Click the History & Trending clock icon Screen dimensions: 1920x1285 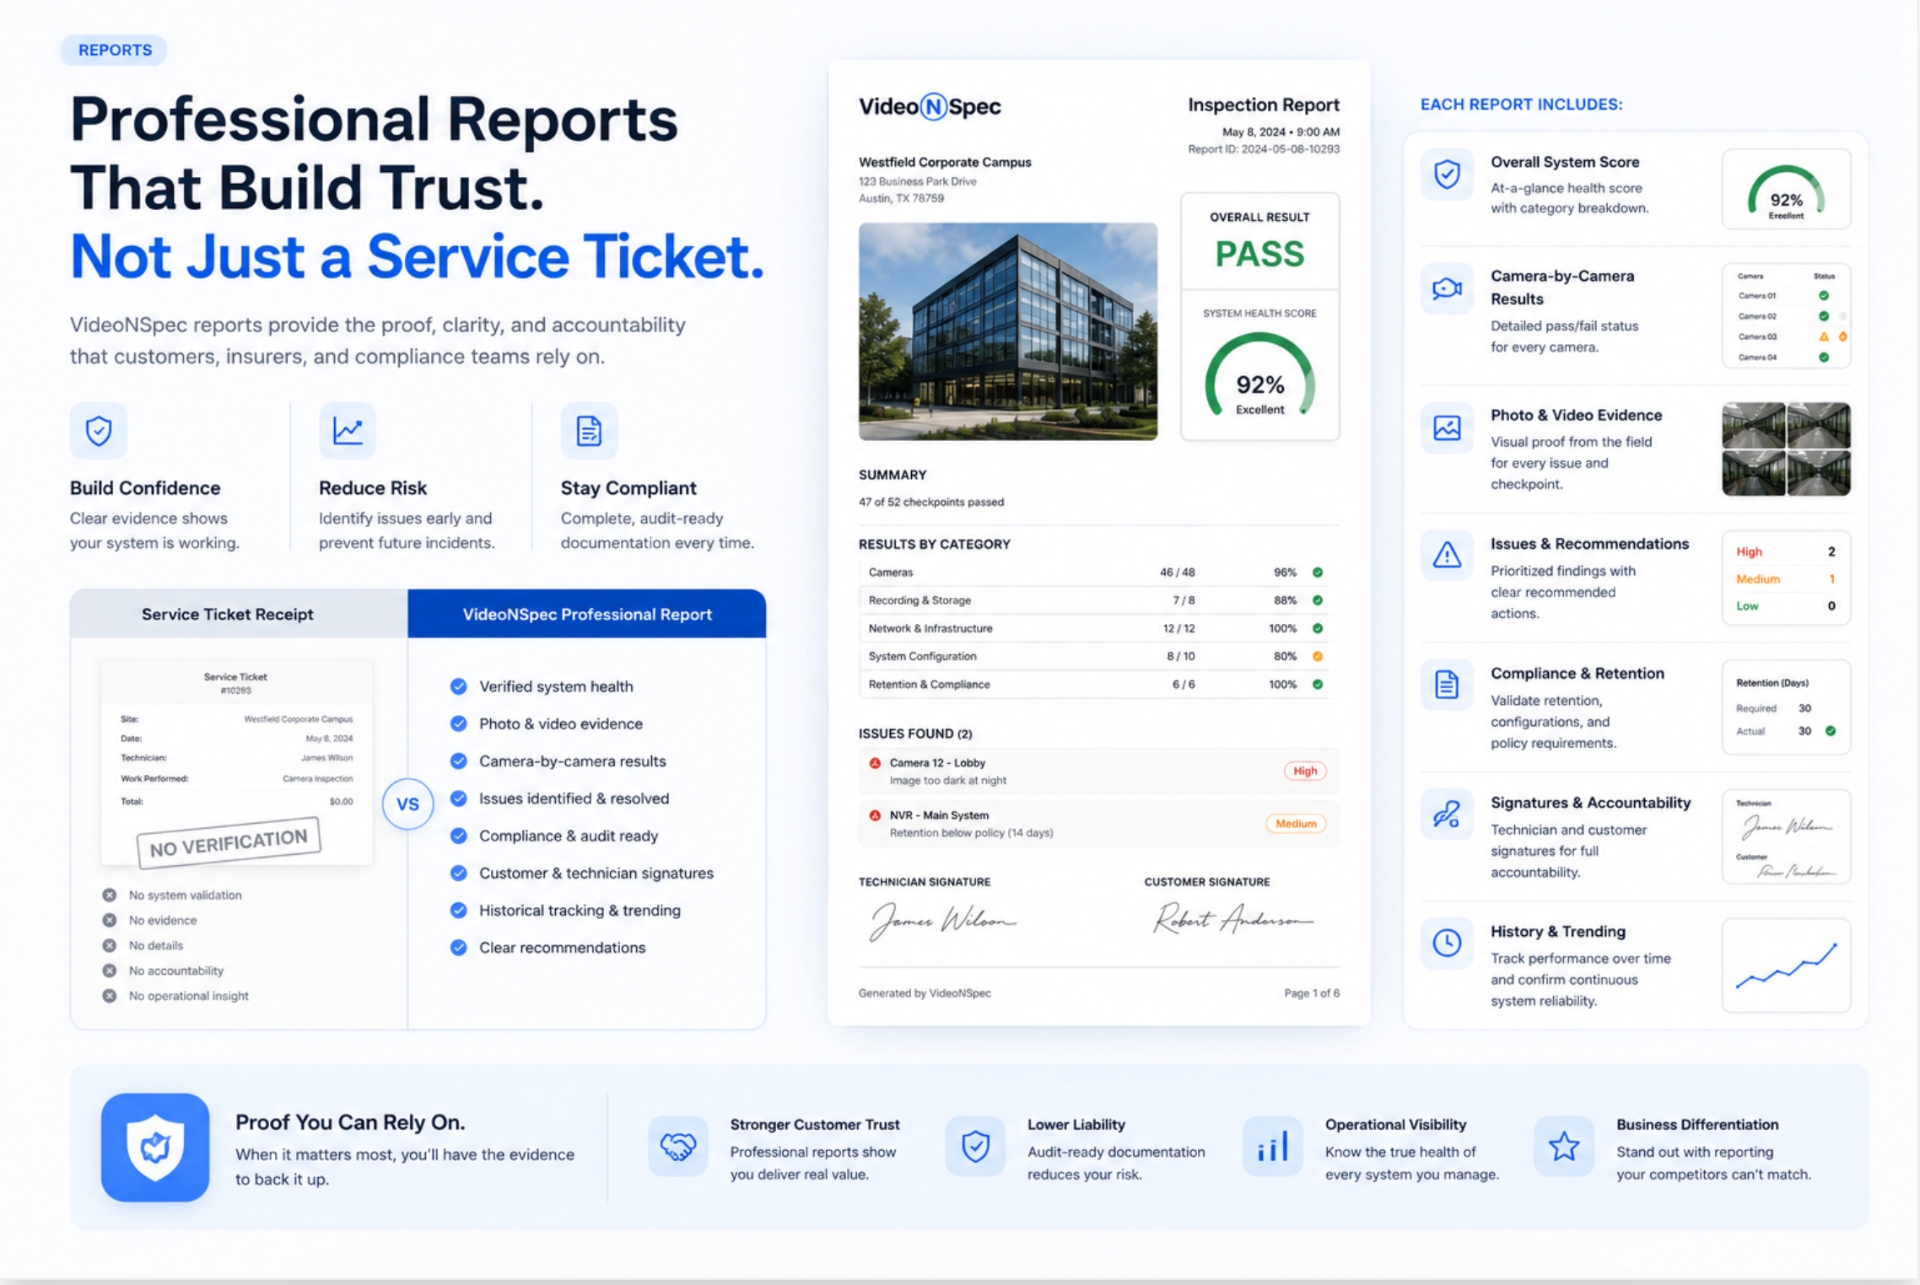click(x=1447, y=943)
